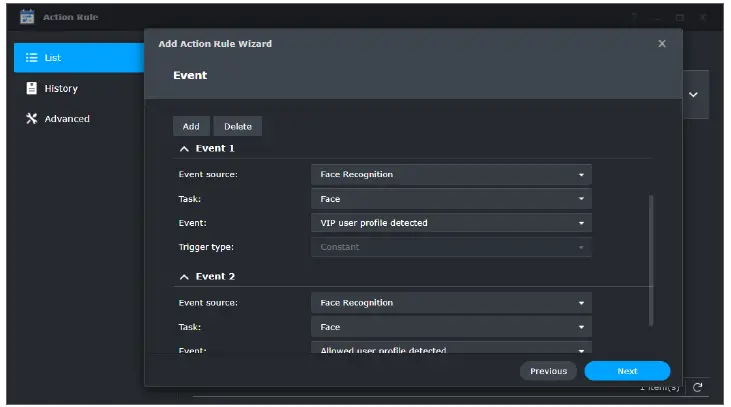
Task: Click the refresh icon at bottom right
Action: click(698, 387)
